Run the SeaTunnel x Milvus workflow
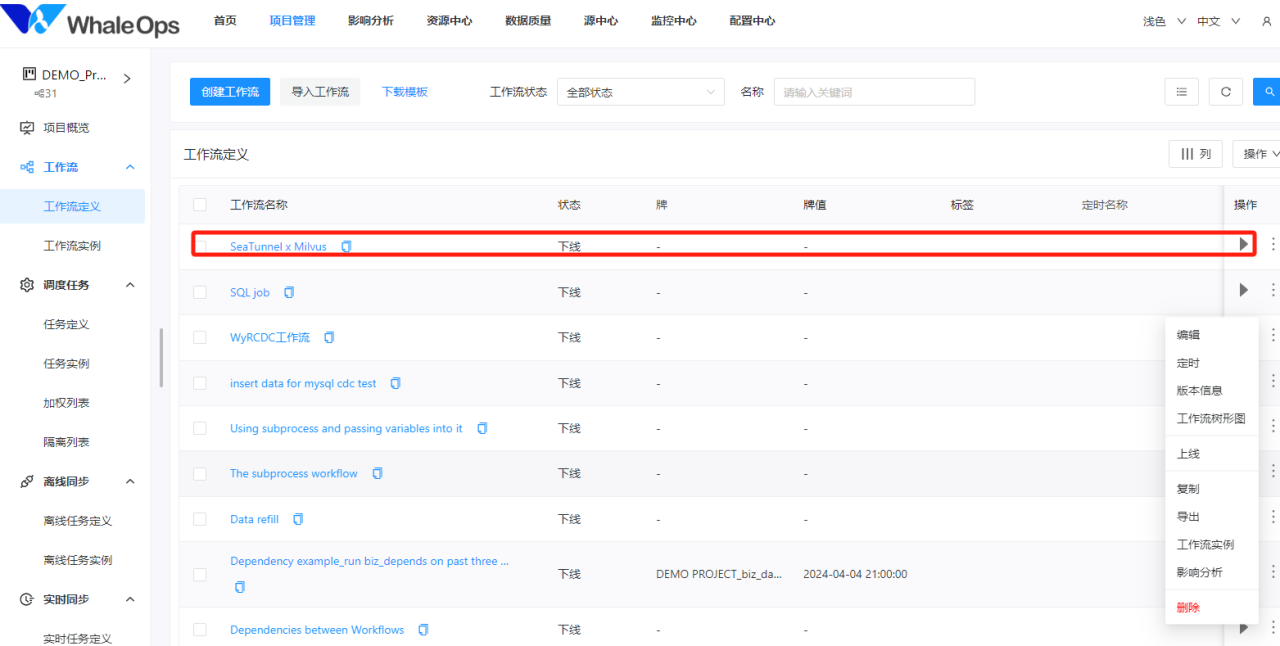1280x646 pixels. coord(1244,244)
